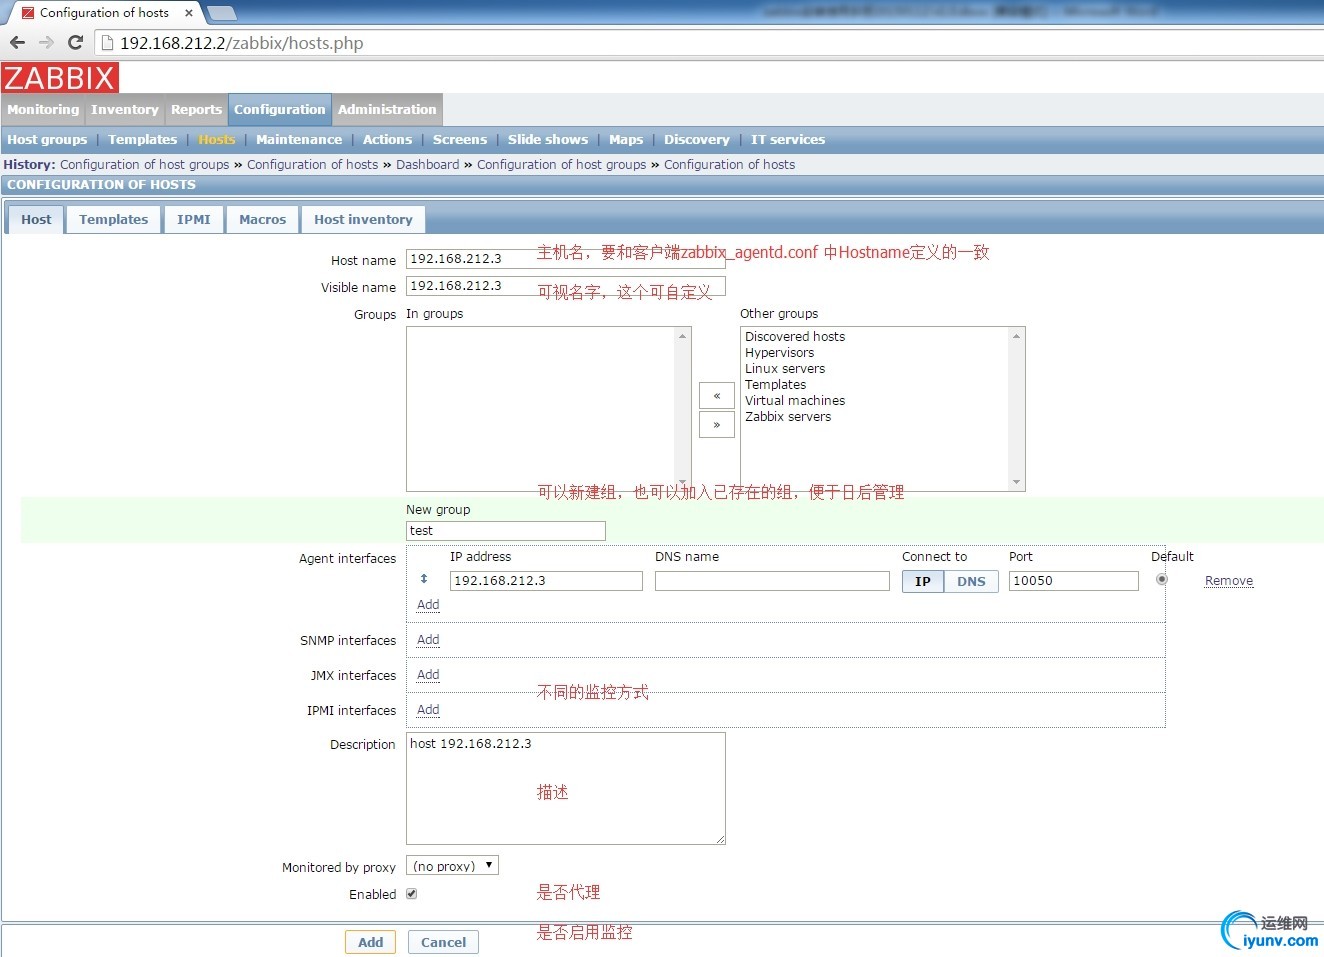Add a JMX interface
1324x957 pixels.
coord(428,675)
